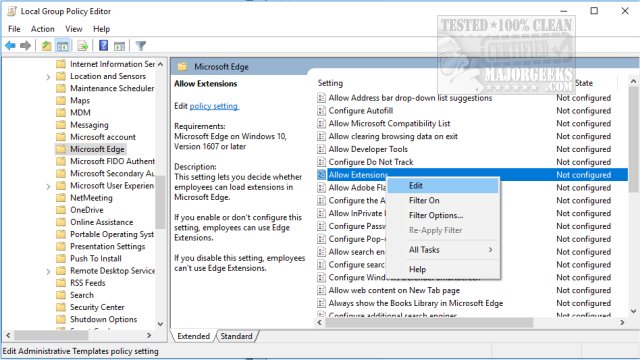The image size is (640, 360).
Task: Click the tree pane scroll up arrow
Action: pos(160,64)
